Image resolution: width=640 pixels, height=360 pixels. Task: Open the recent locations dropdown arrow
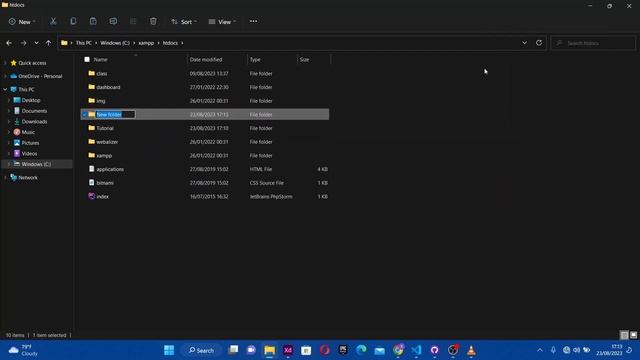pos(36,43)
